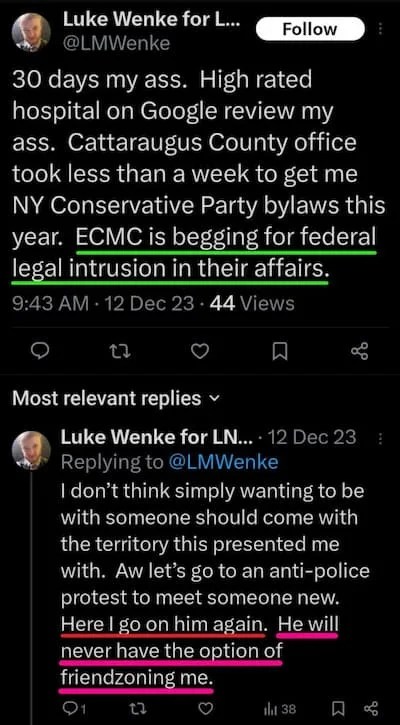400x725 pixels.
Task: Retweet the main post
Action: [120, 352]
